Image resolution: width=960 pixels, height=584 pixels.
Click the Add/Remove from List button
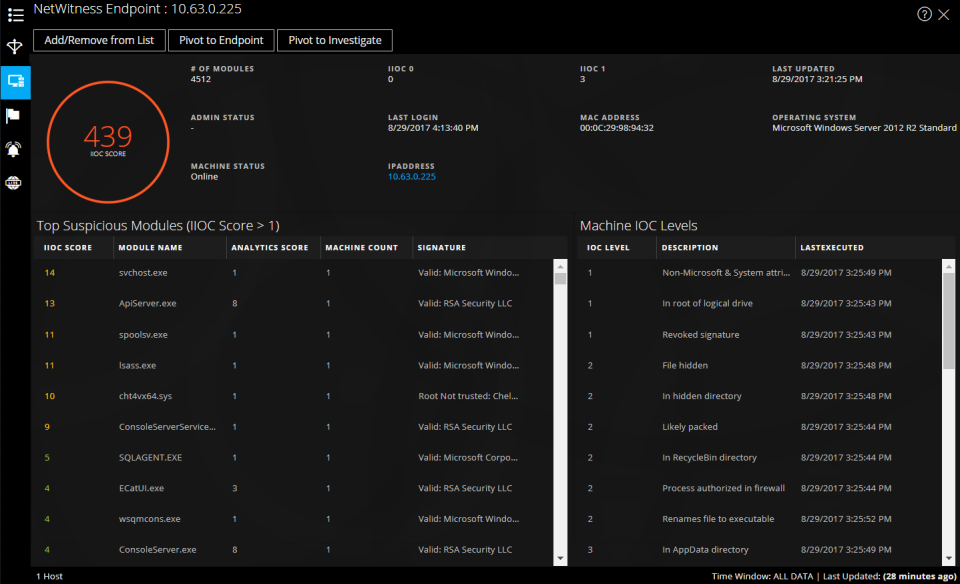pos(99,40)
